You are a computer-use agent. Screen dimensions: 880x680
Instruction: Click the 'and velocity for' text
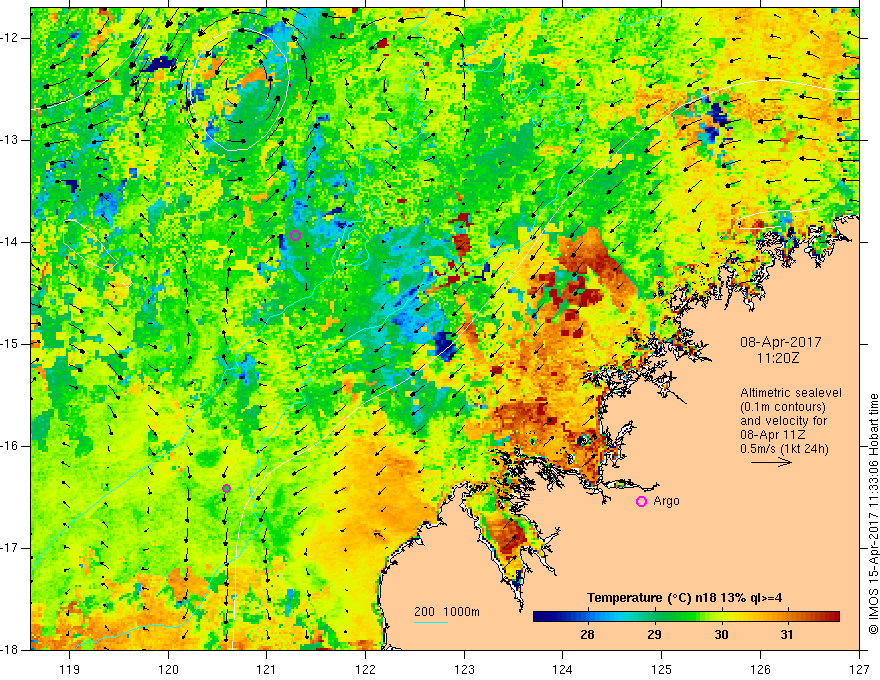pos(783,421)
